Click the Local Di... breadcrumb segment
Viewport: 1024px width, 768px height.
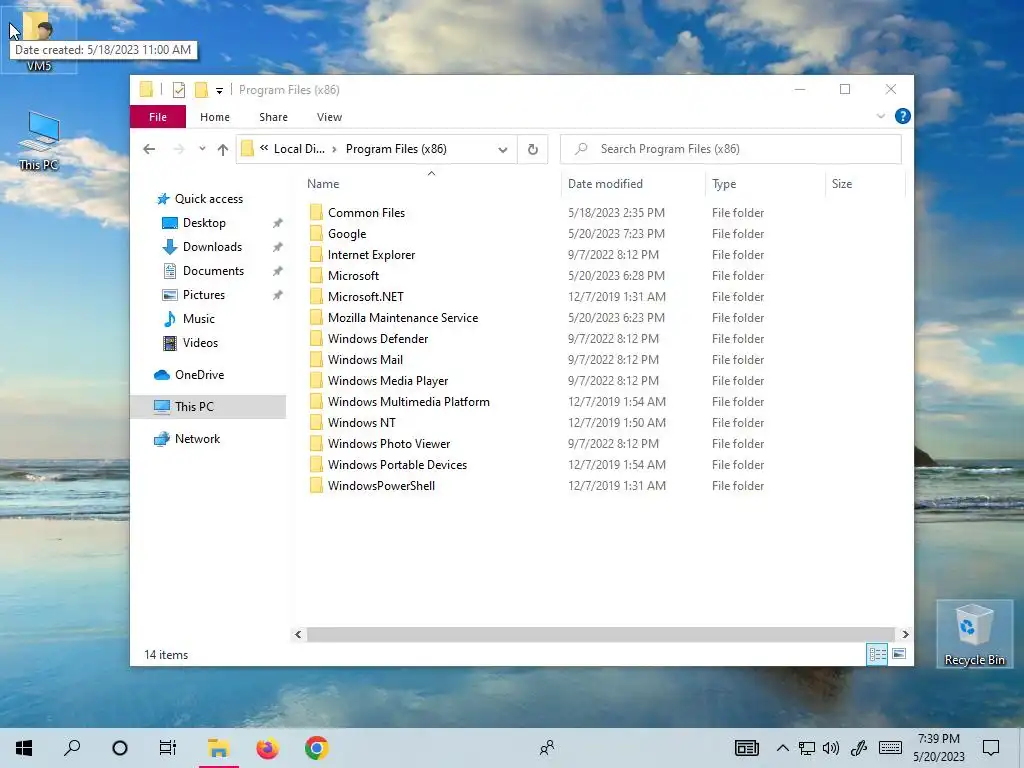pos(299,149)
